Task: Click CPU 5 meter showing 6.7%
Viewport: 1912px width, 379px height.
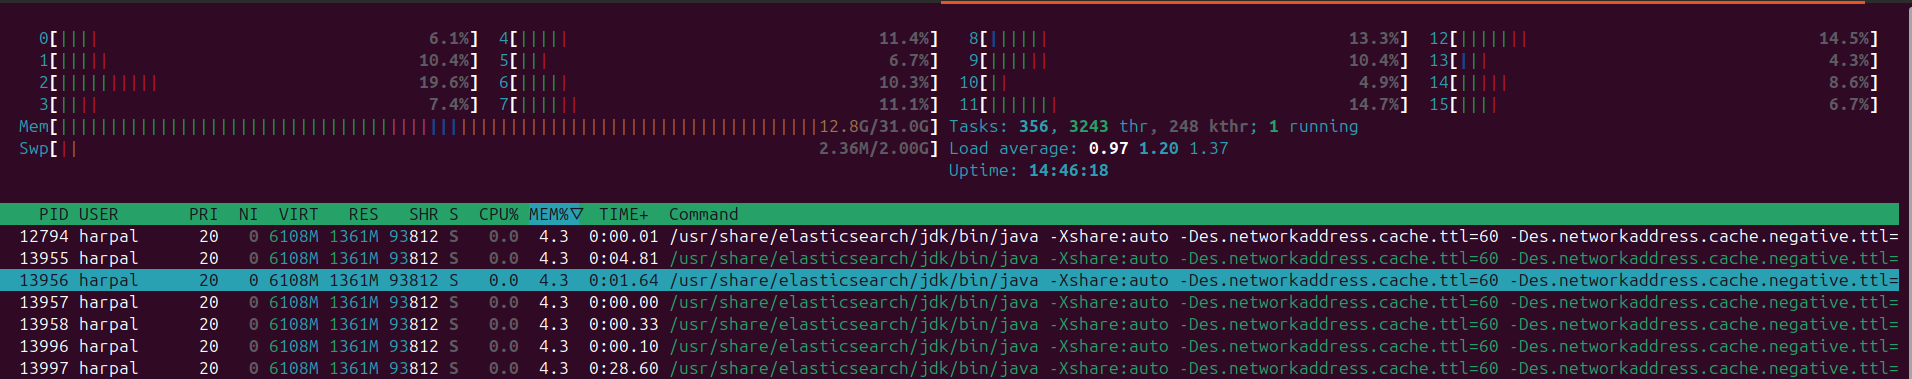Action: 718,60
